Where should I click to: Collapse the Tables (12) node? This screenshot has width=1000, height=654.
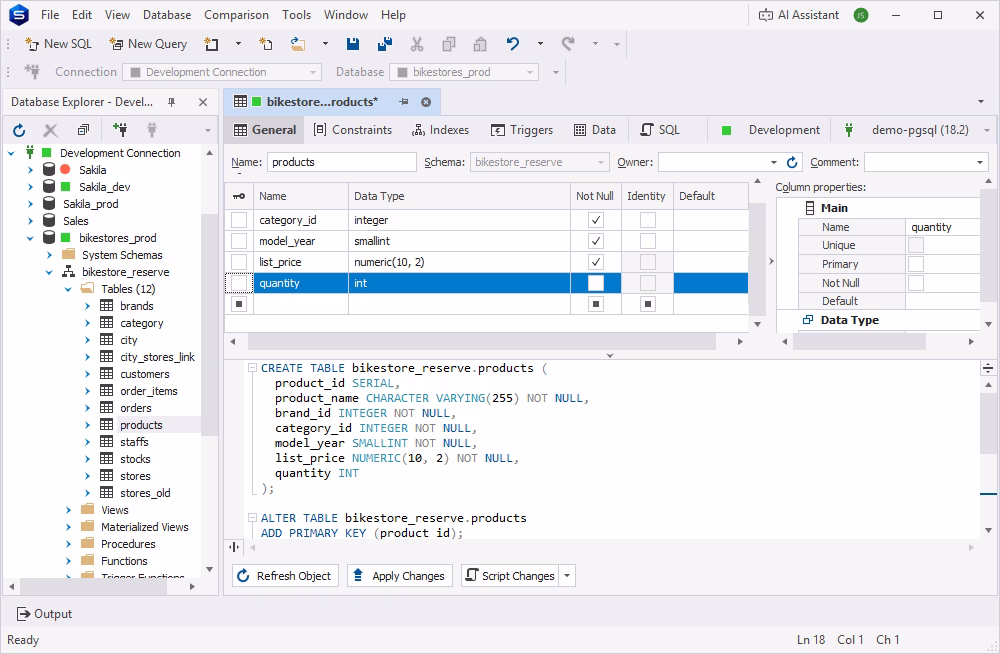(x=68, y=289)
